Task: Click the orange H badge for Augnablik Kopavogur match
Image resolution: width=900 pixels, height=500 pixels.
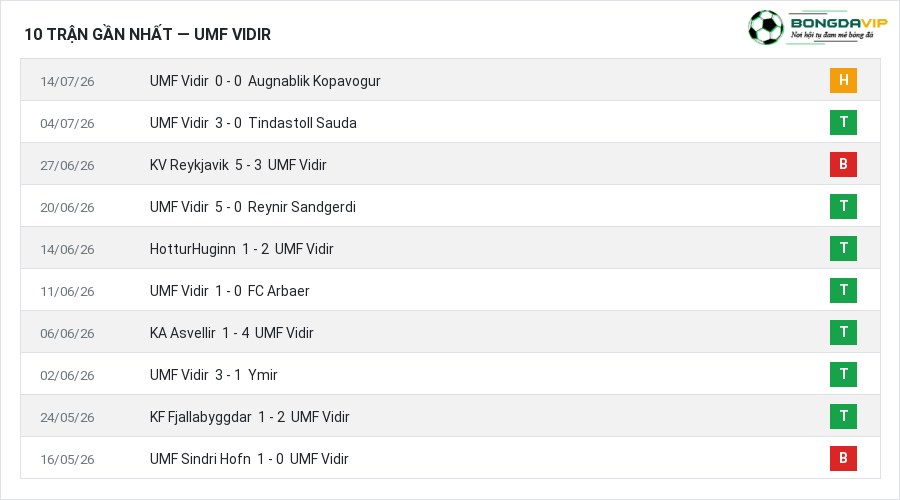Action: tap(843, 80)
